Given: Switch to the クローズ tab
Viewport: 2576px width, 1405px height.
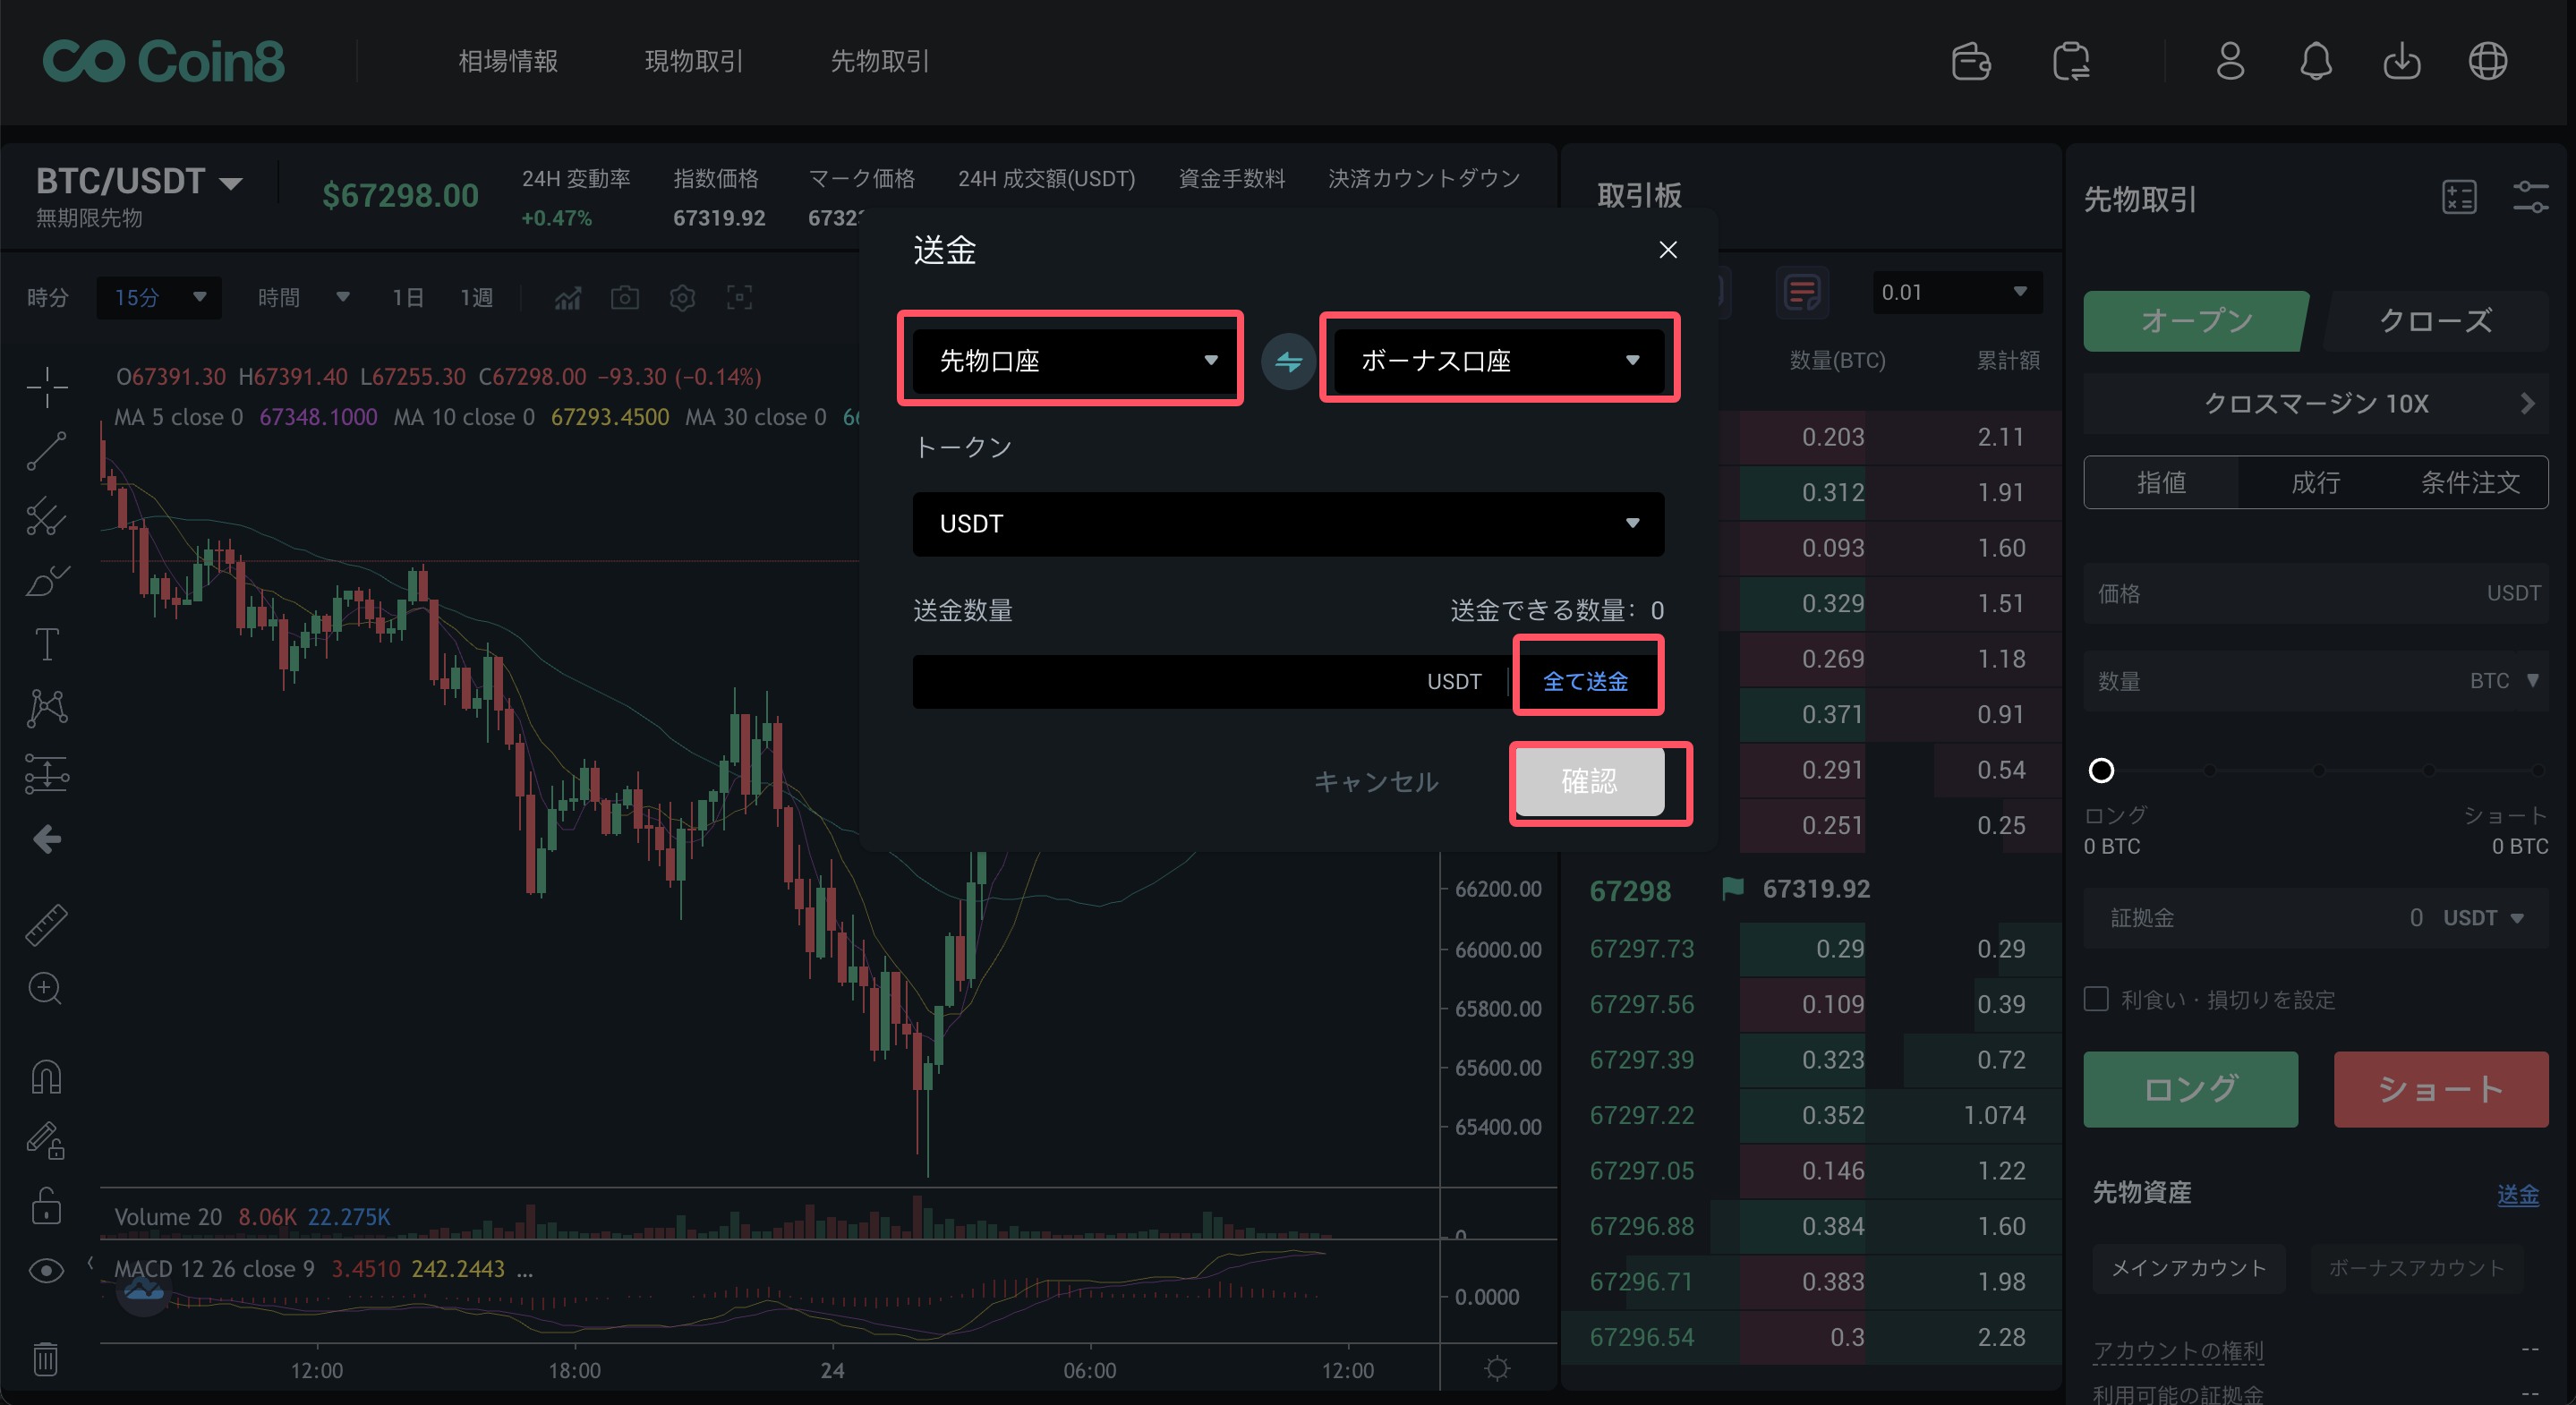Looking at the screenshot, I should [x=2435, y=321].
